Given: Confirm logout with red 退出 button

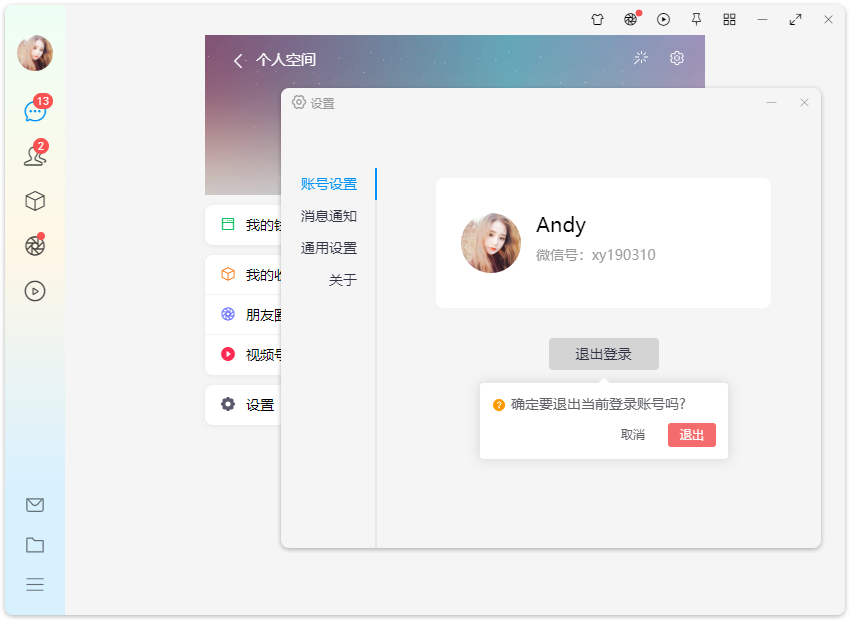Looking at the screenshot, I should coord(691,434).
